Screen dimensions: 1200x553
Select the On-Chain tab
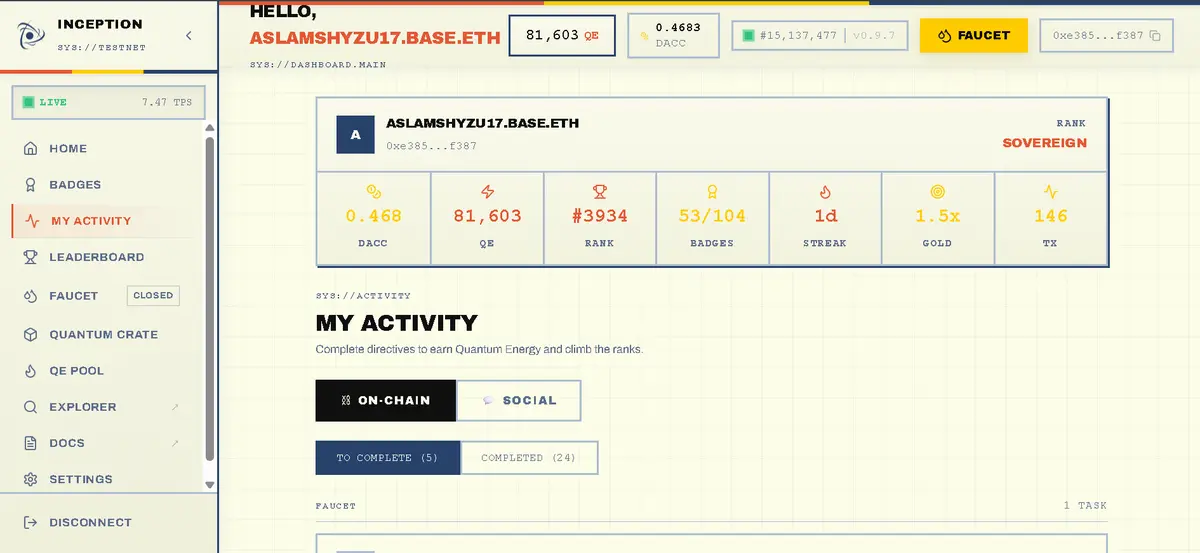tap(386, 400)
